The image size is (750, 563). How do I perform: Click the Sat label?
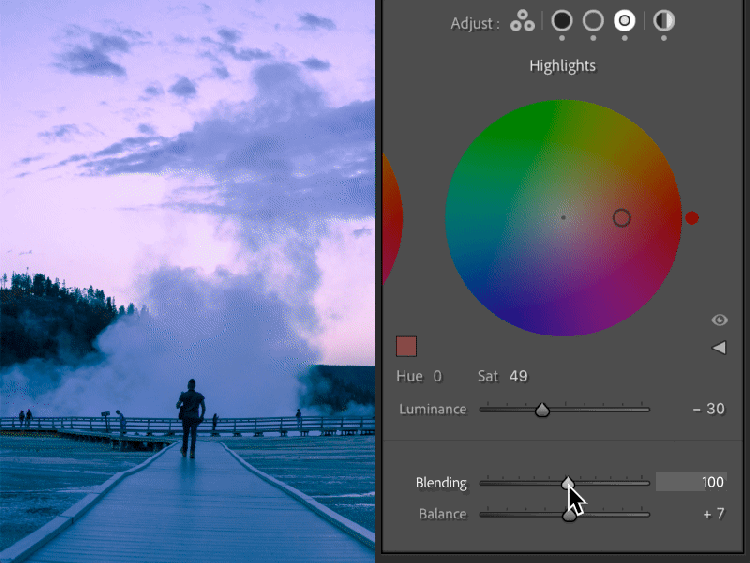coord(488,376)
